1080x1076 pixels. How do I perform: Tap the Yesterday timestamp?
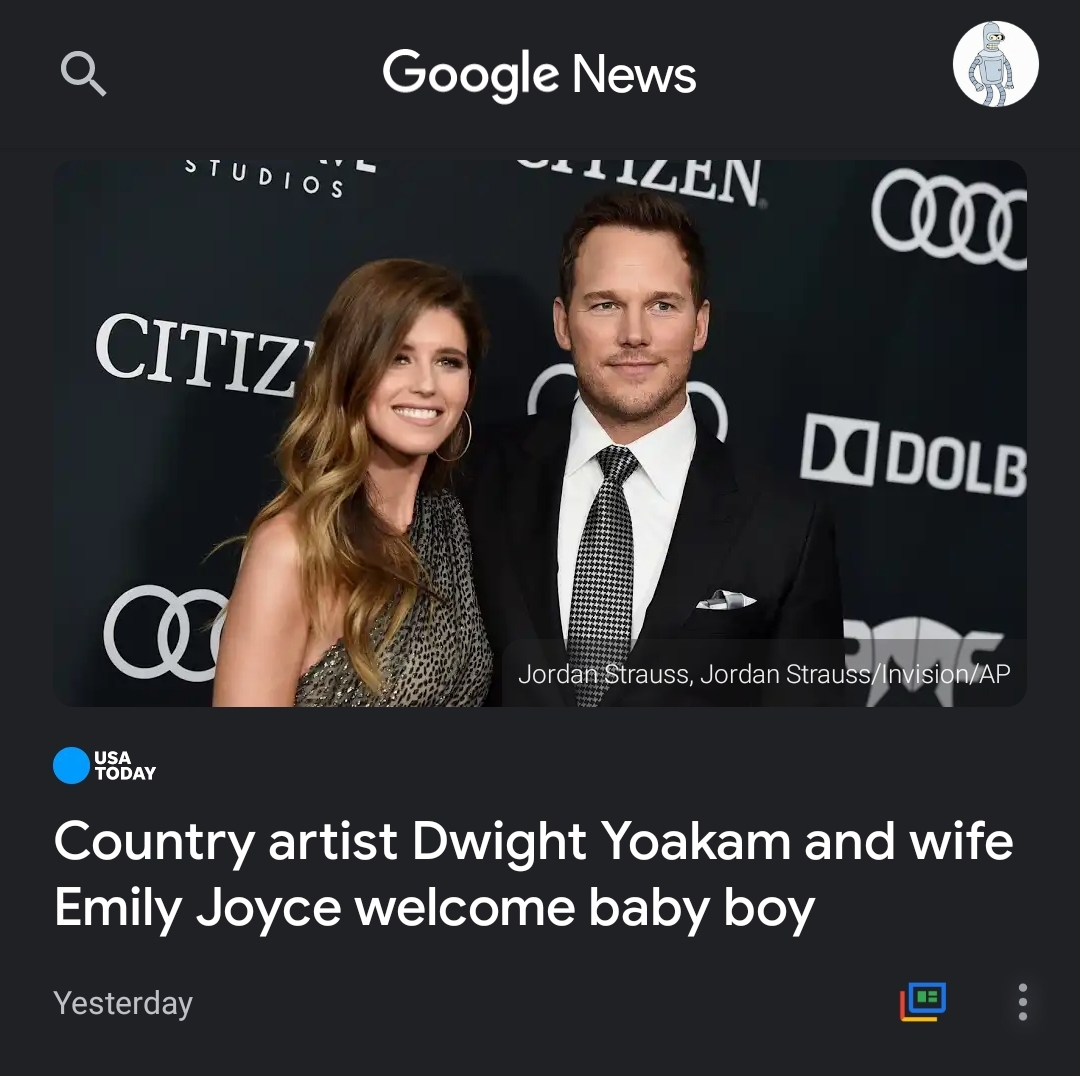click(123, 1003)
